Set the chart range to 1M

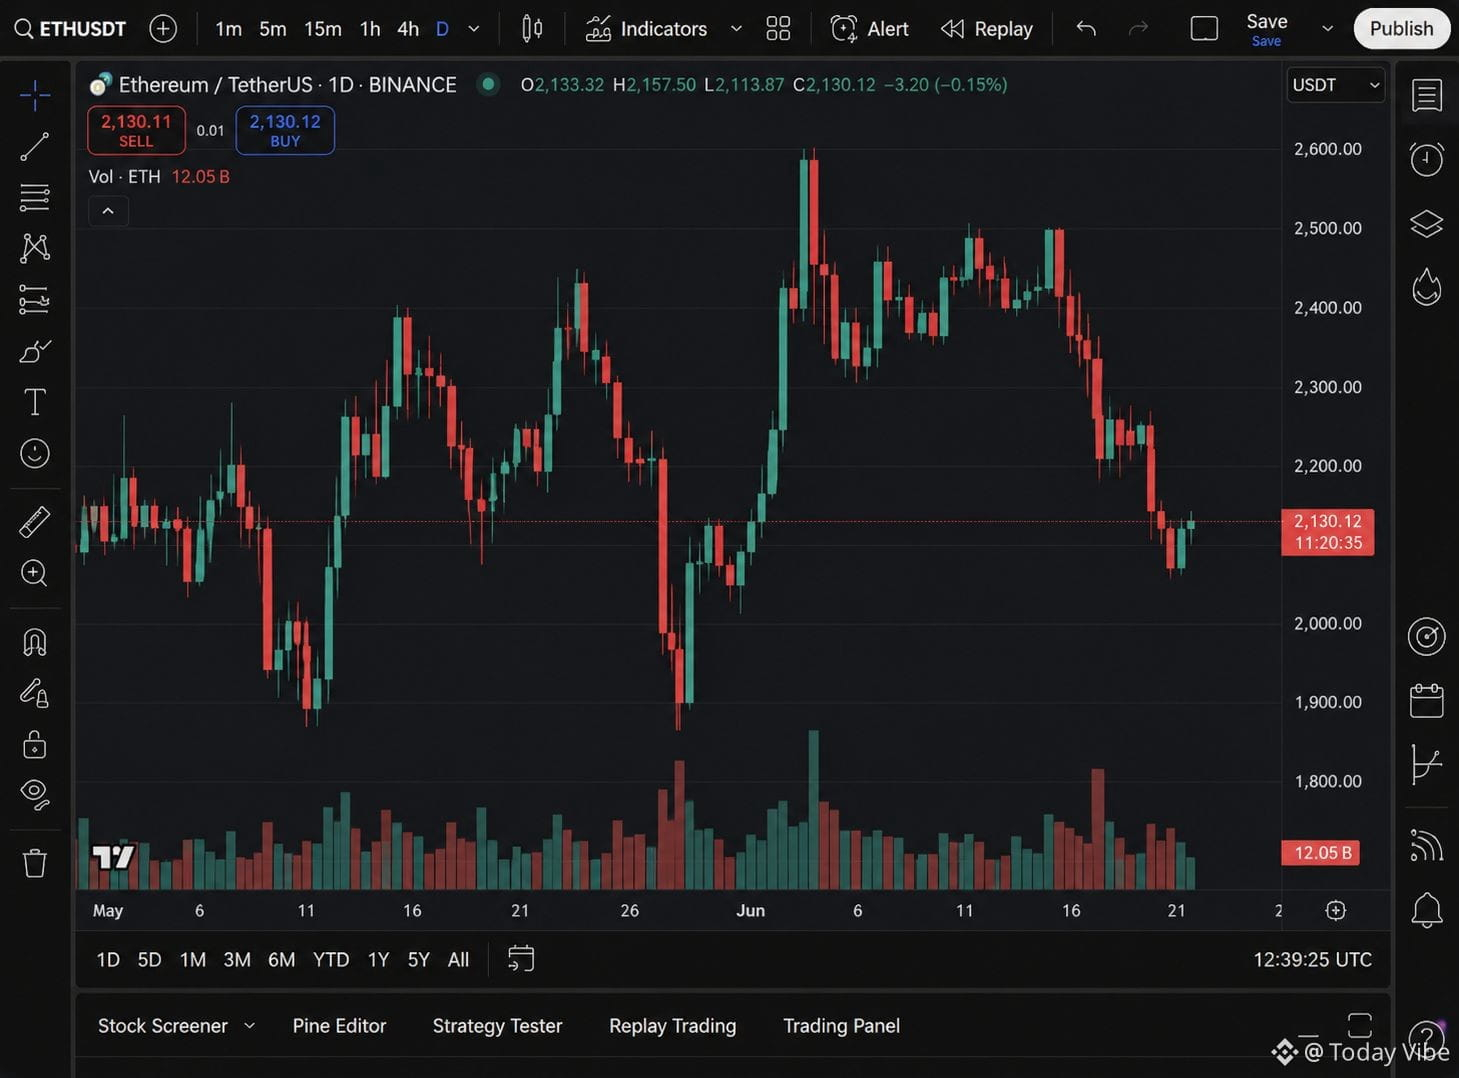192,960
